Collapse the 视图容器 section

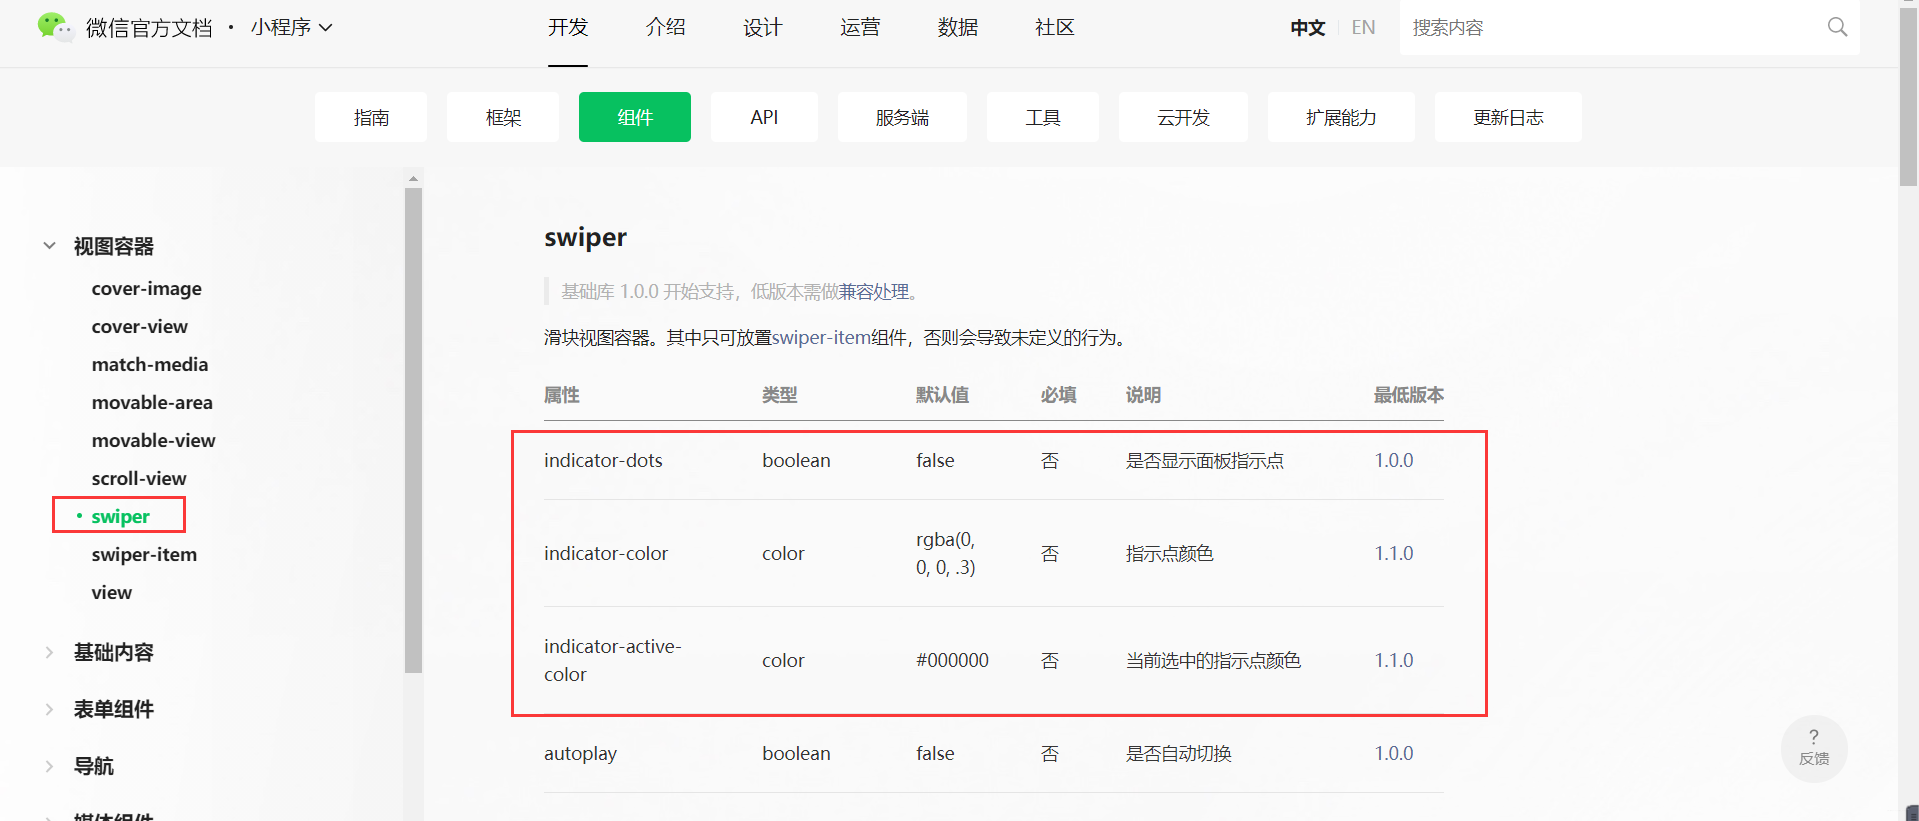pyautogui.click(x=49, y=246)
